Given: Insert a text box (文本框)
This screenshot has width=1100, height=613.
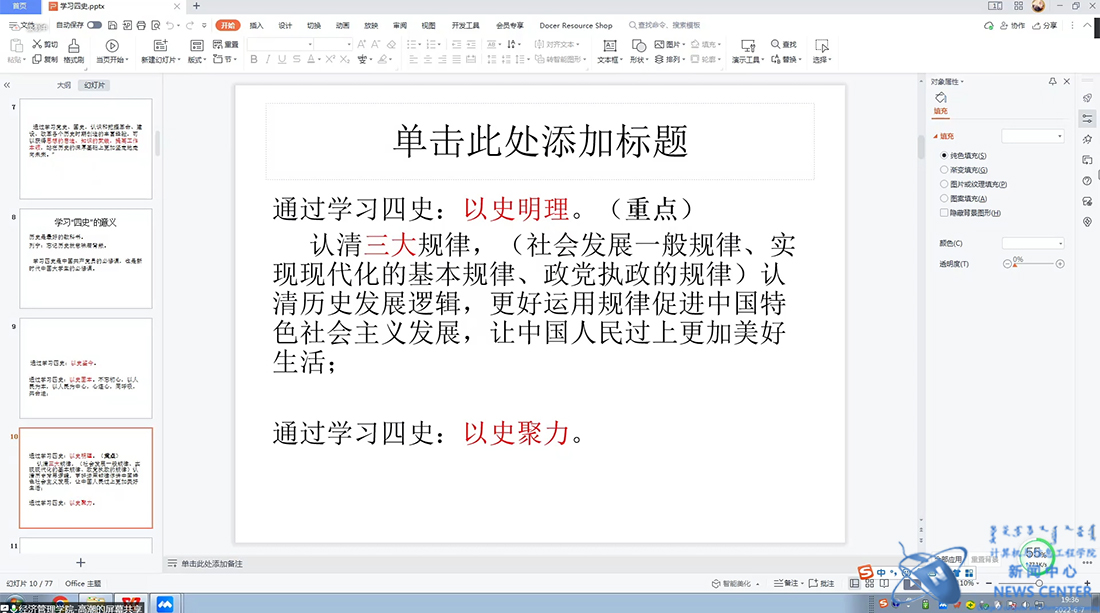Looking at the screenshot, I should point(608,52).
